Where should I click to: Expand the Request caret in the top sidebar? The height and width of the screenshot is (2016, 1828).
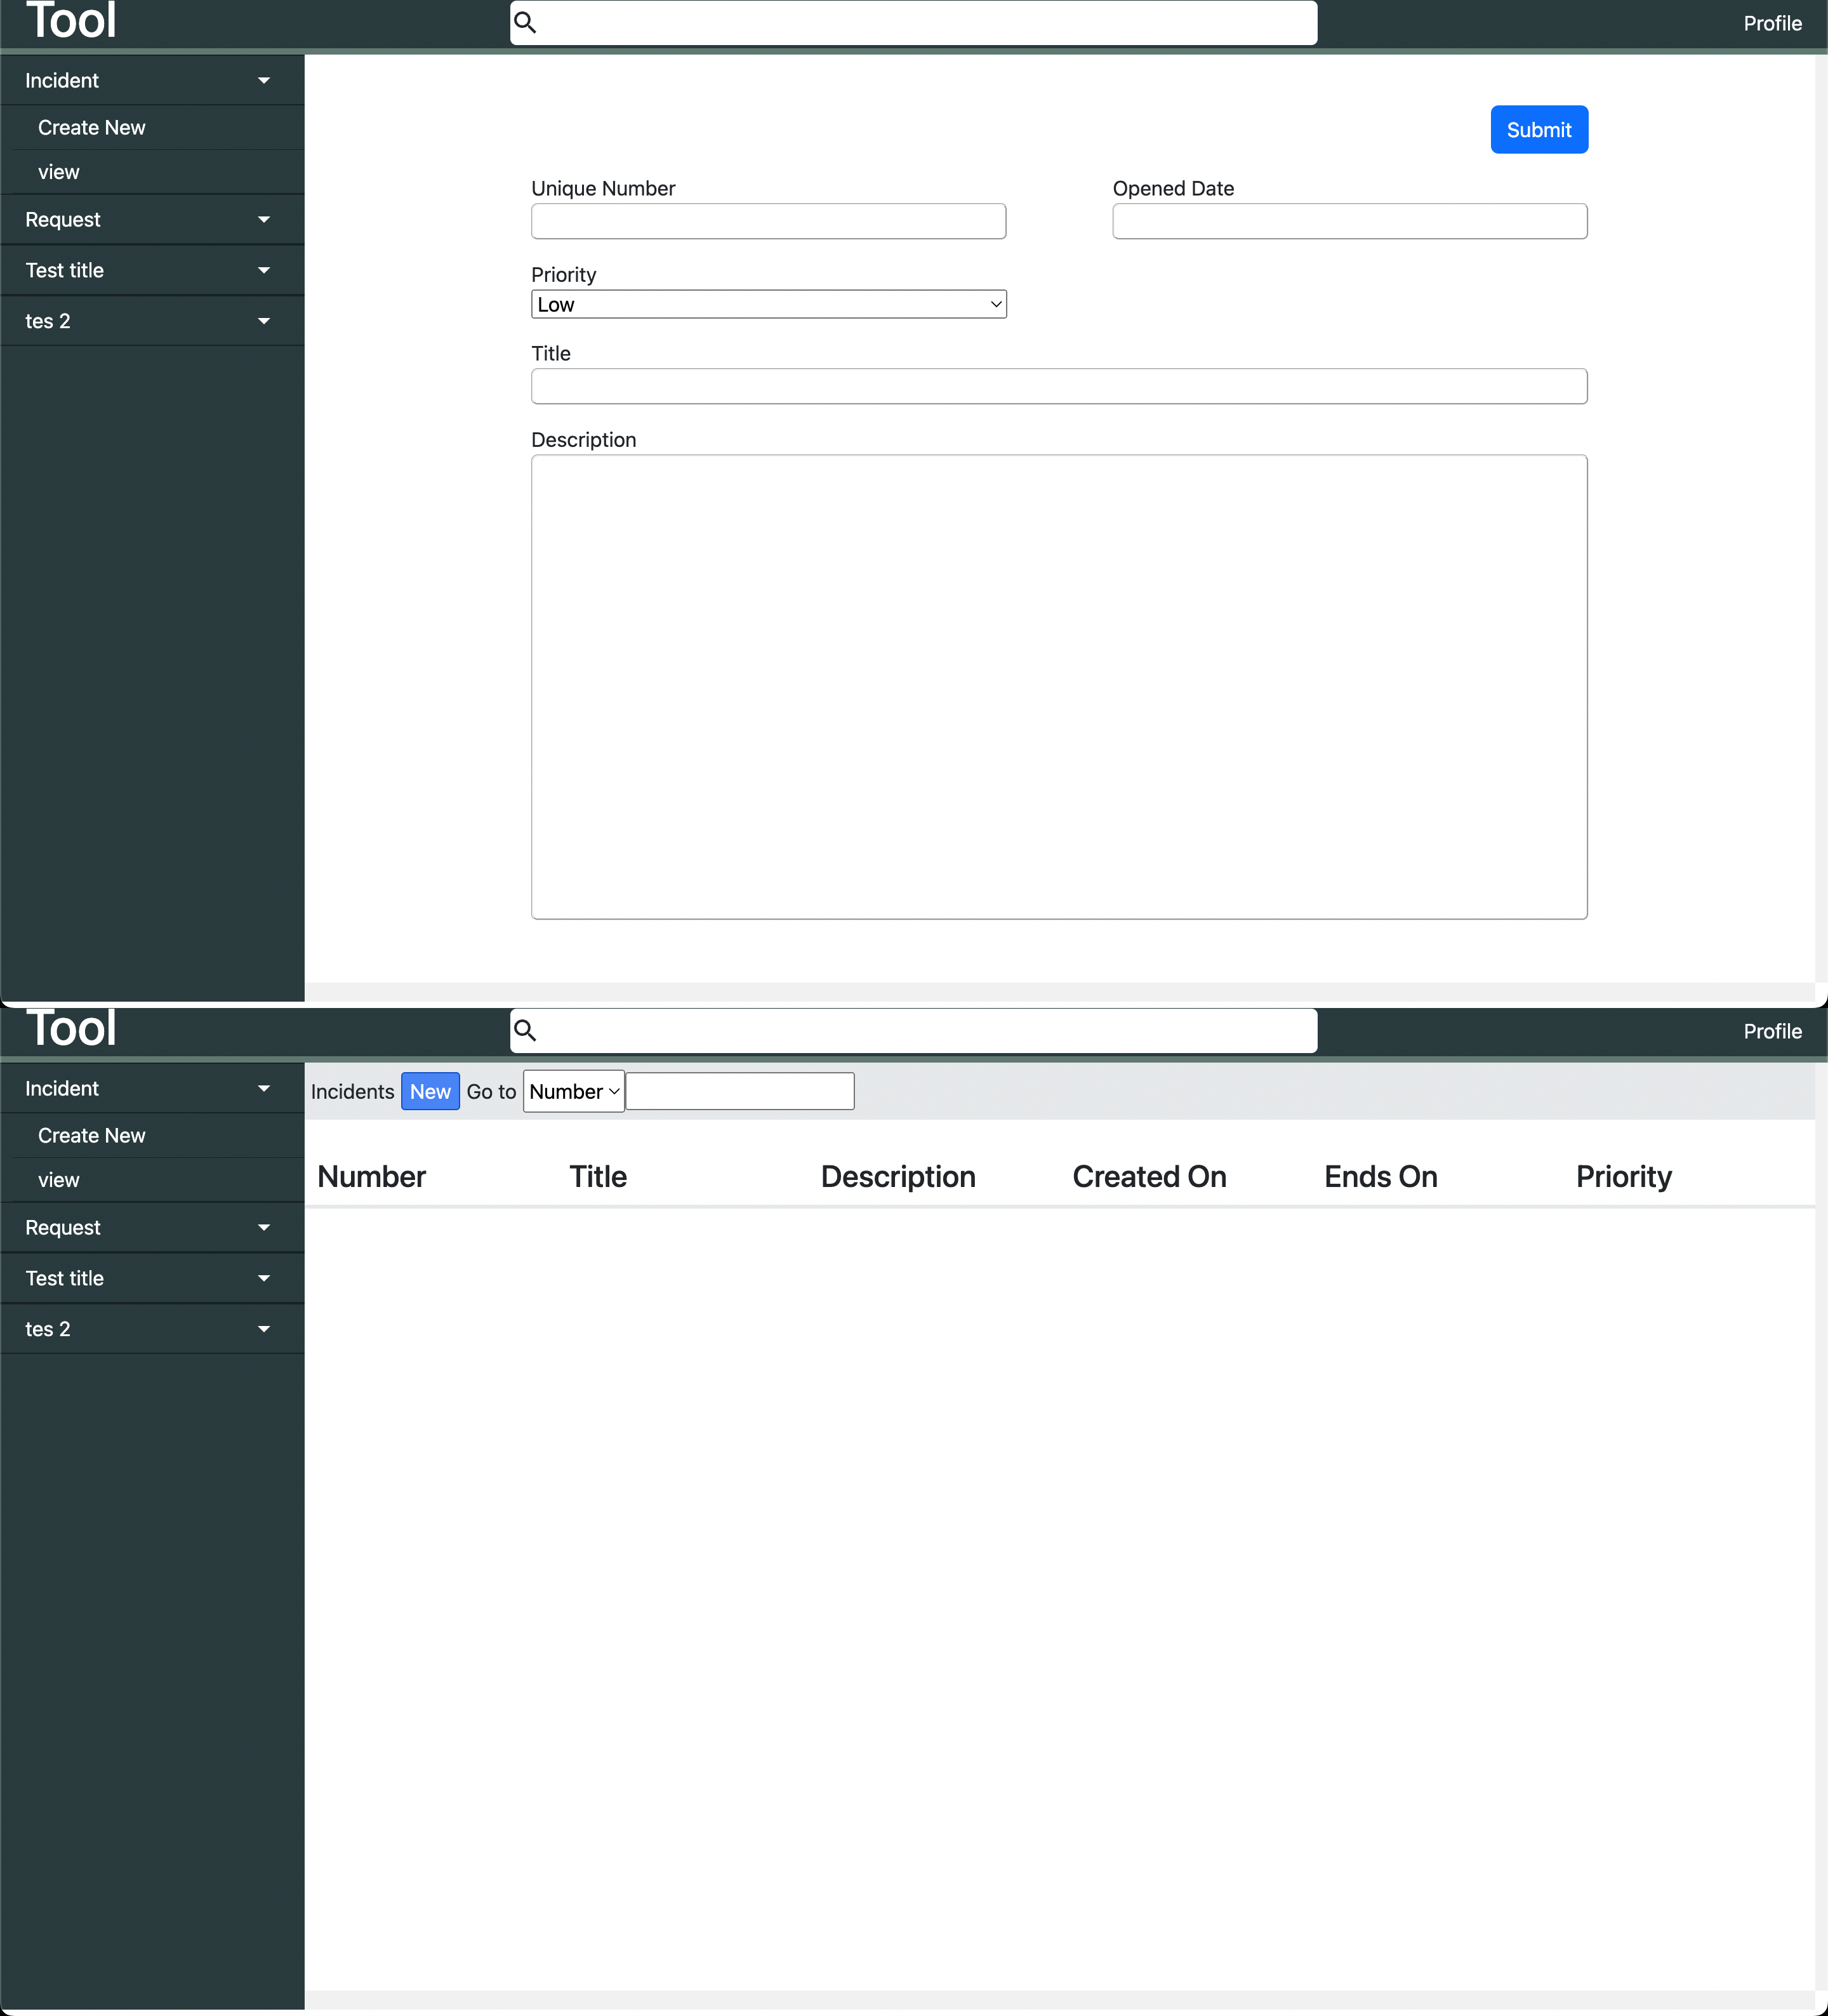tap(264, 220)
